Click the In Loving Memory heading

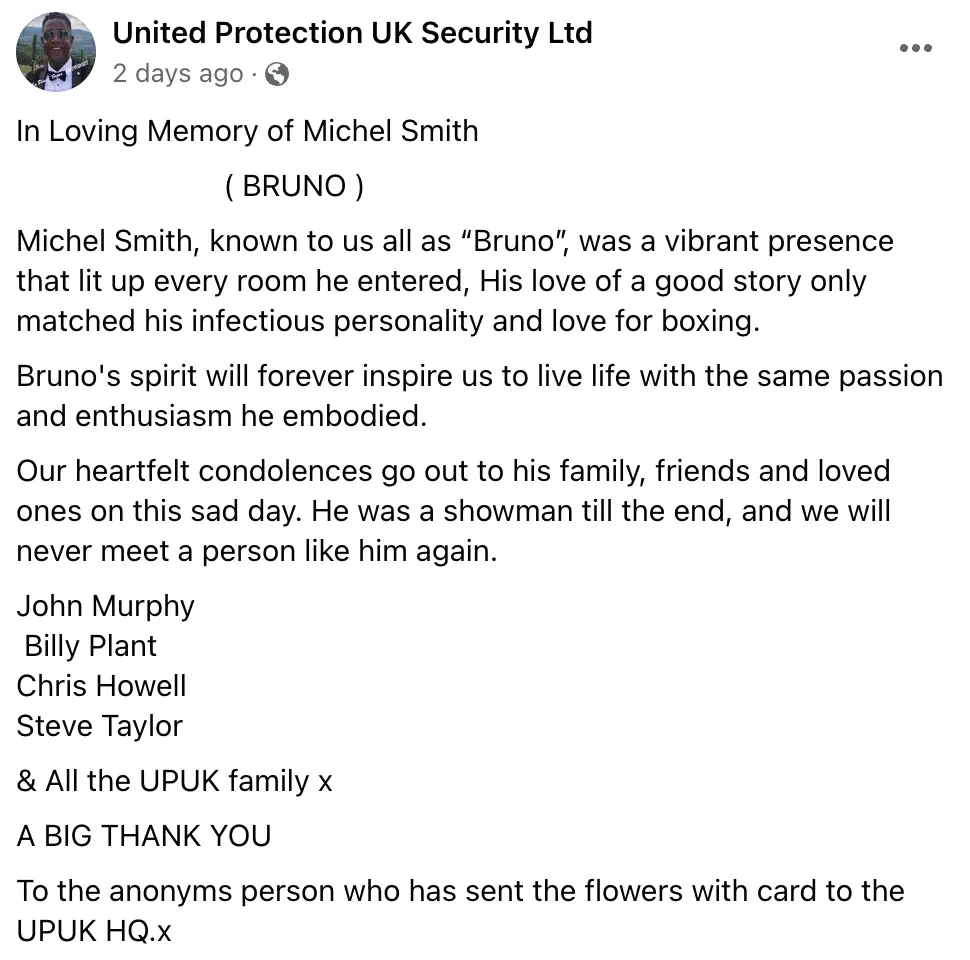(x=247, y=130)
